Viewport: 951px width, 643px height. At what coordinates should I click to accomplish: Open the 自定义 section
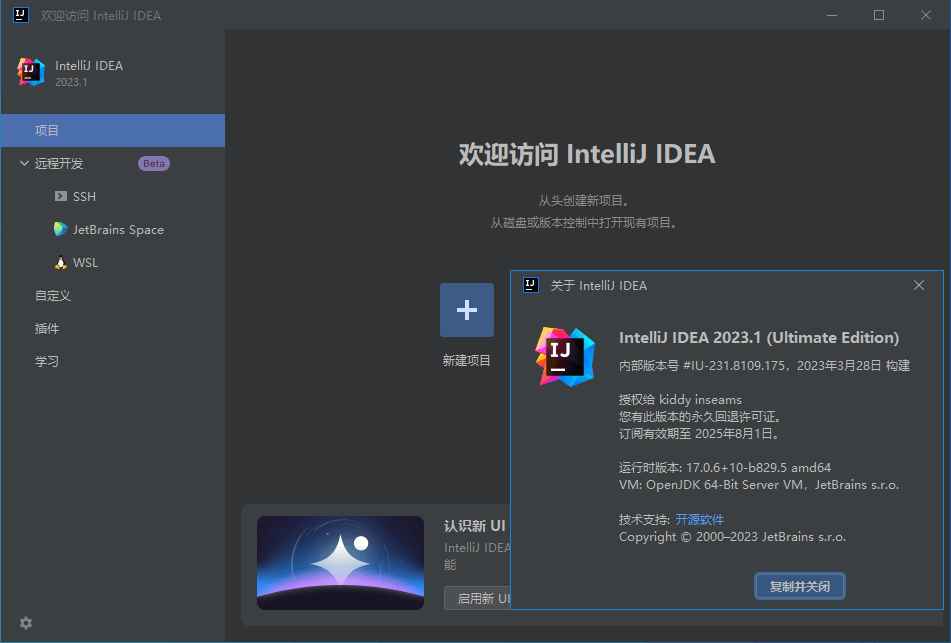click(54, 295)
